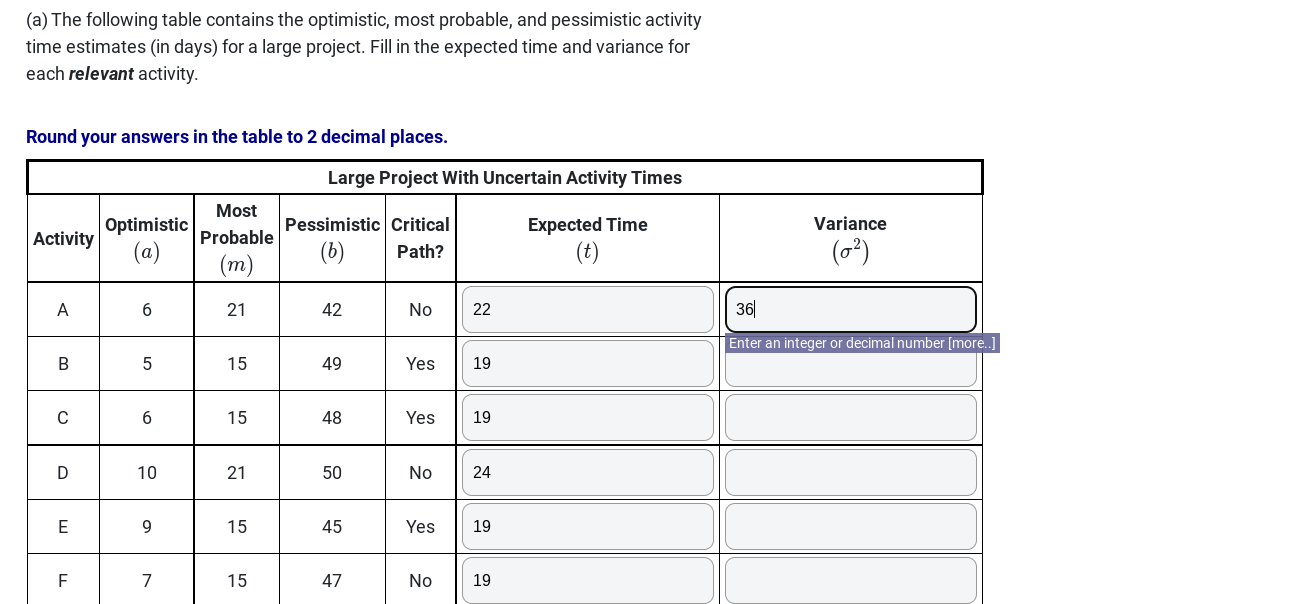Click the table title Large Project With Uncertain Activity Times
The image size is (1301, 604).
504,178
